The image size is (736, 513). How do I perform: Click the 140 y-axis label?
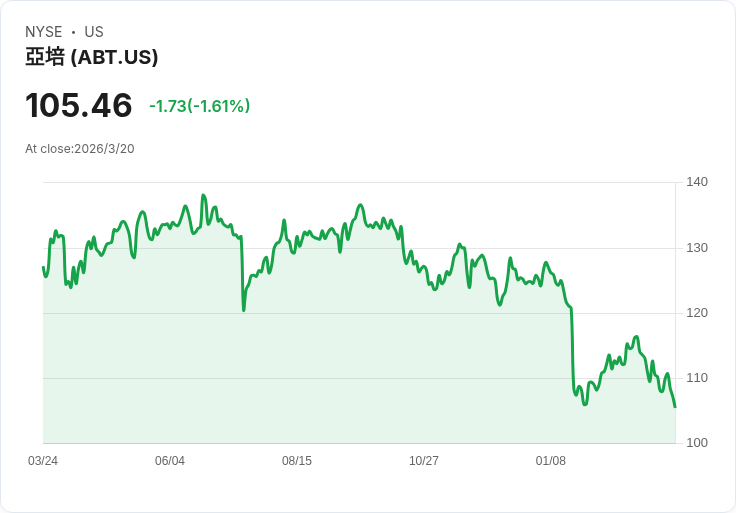(697, 182)
